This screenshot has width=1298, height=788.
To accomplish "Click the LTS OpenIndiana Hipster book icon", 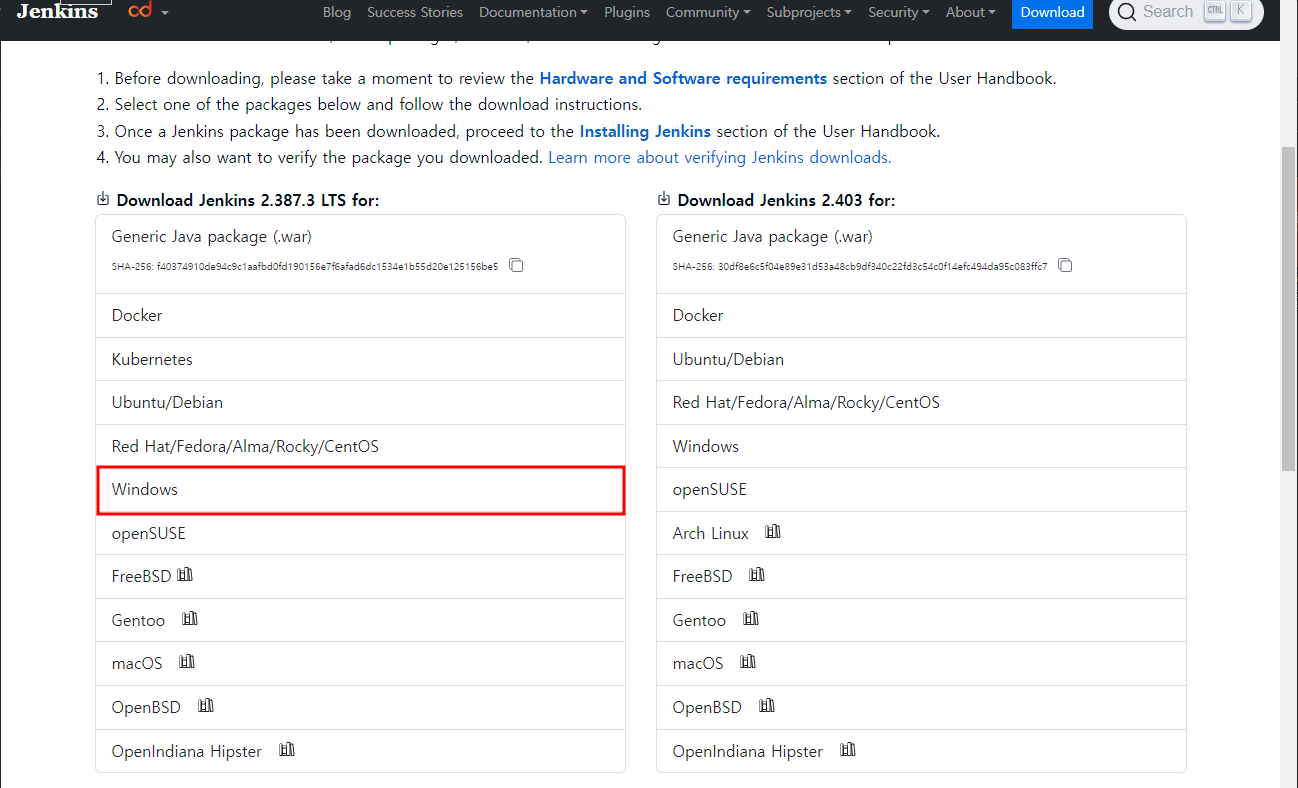I will click(287, 750).
